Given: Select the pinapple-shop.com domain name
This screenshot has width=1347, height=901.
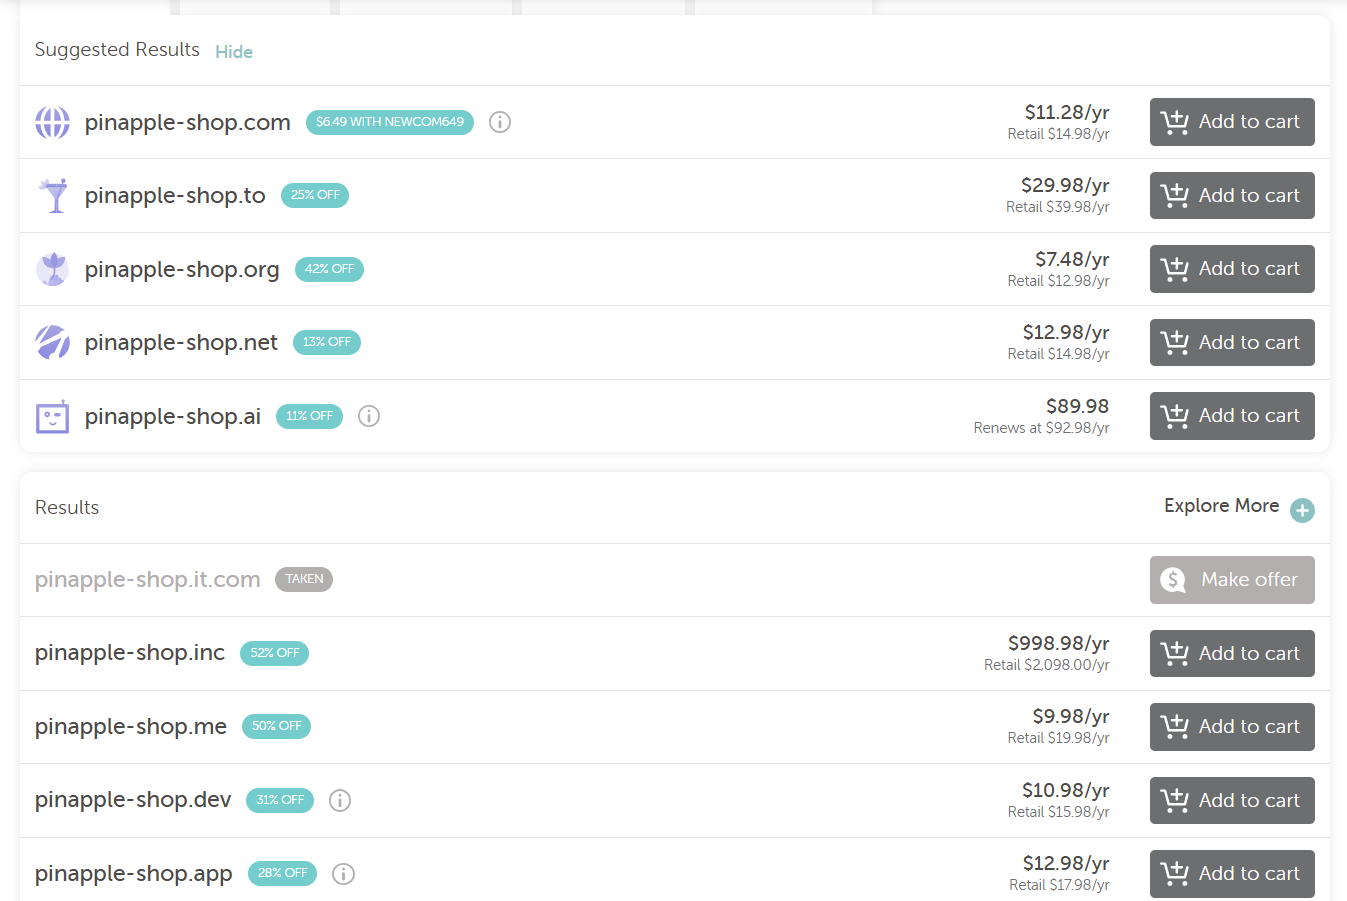Looking at the screenshot, I should coord(188,122).
